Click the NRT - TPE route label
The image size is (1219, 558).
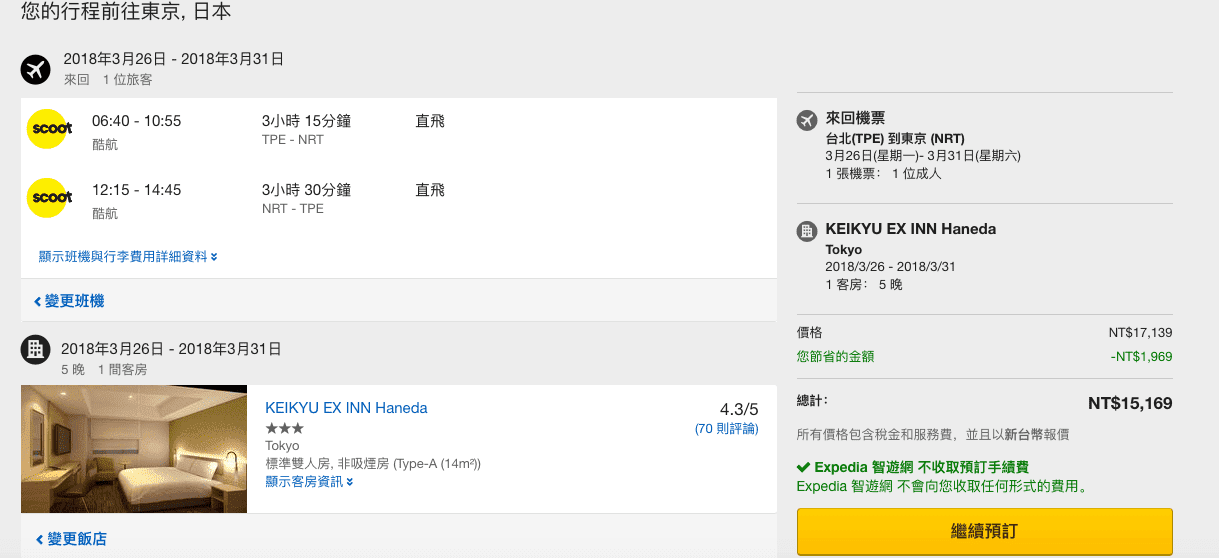click(293, 209)
